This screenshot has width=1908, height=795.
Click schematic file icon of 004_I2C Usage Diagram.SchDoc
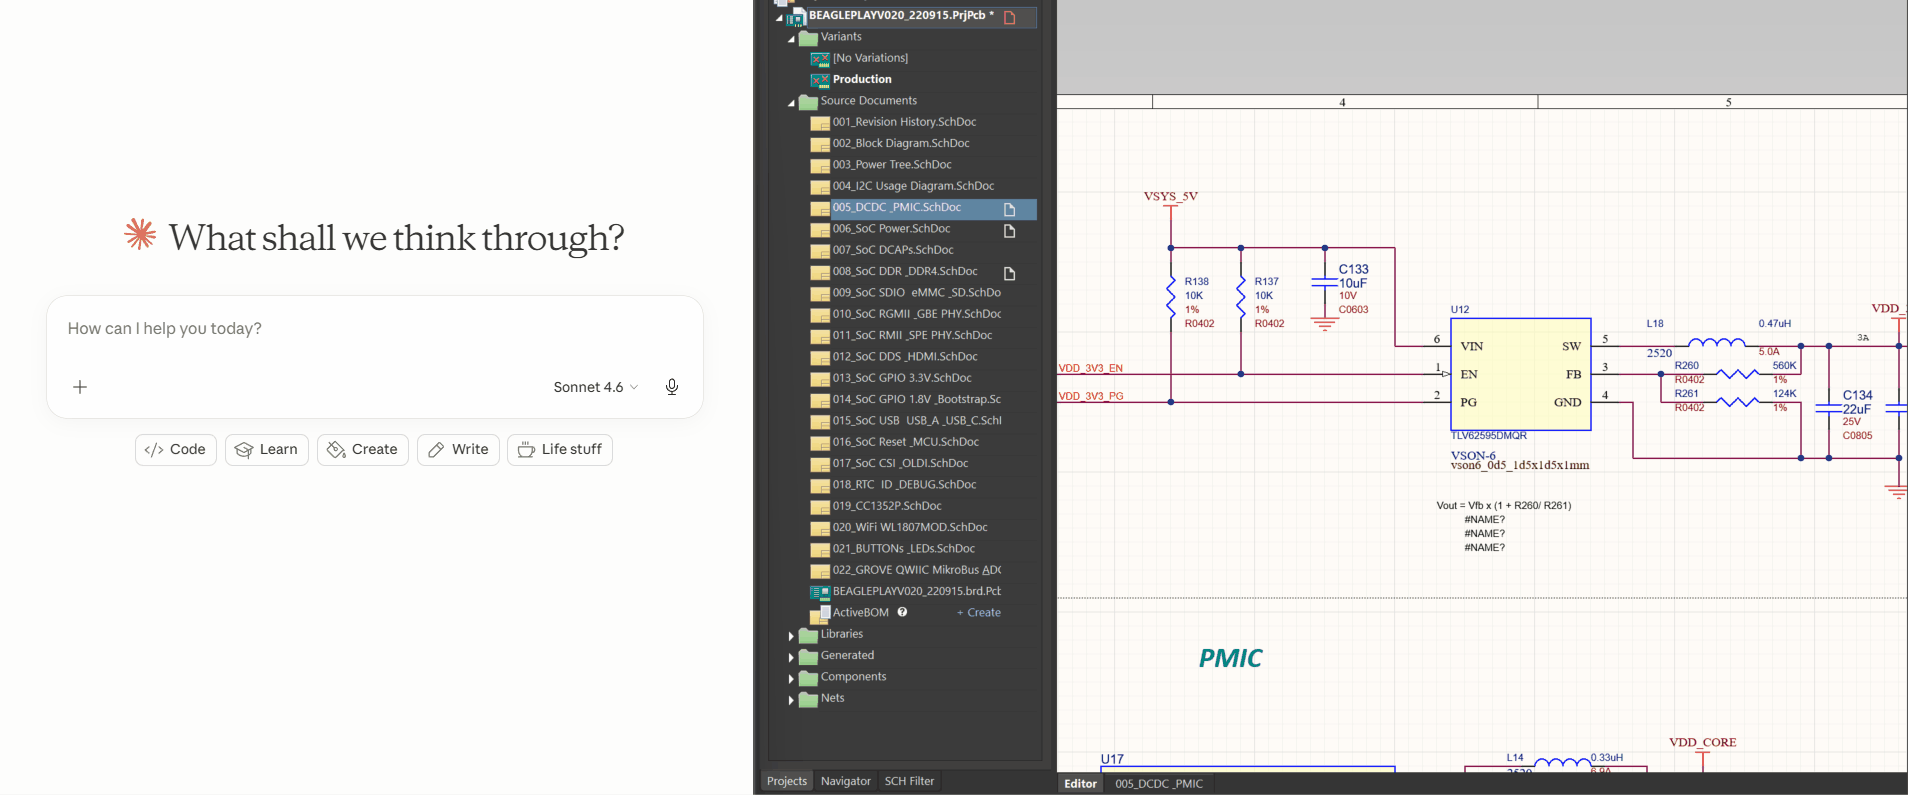(820, 187)
